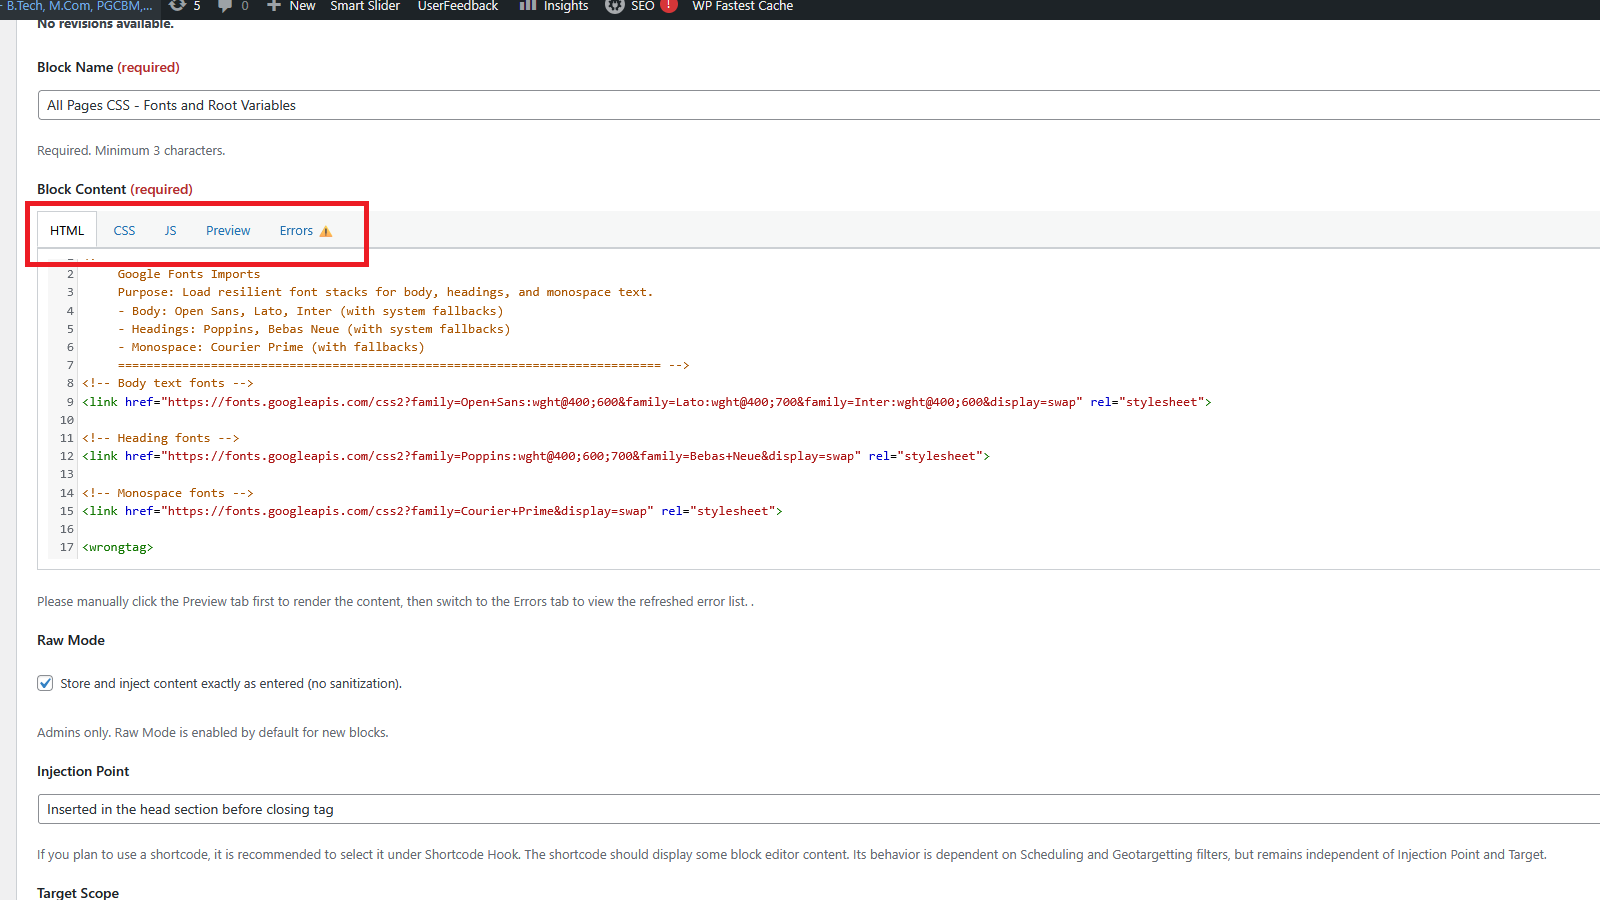Open the Preview tab
Viewport: 1600px width, 900px height.
coord(228,230)
